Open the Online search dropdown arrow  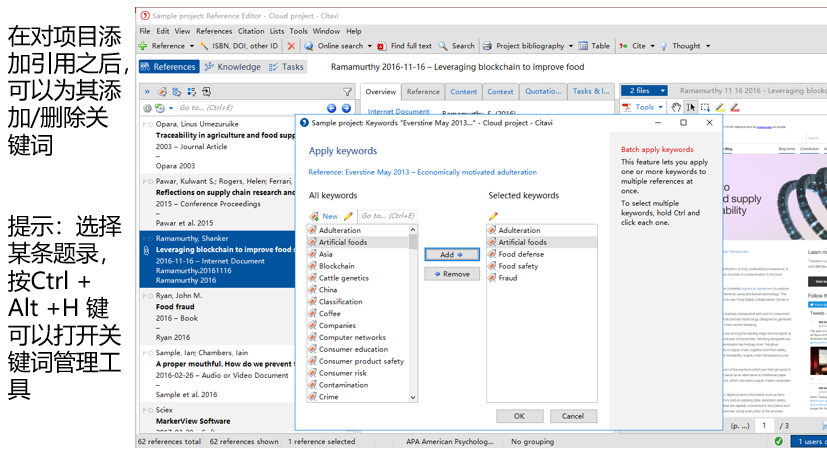[369, 46]
